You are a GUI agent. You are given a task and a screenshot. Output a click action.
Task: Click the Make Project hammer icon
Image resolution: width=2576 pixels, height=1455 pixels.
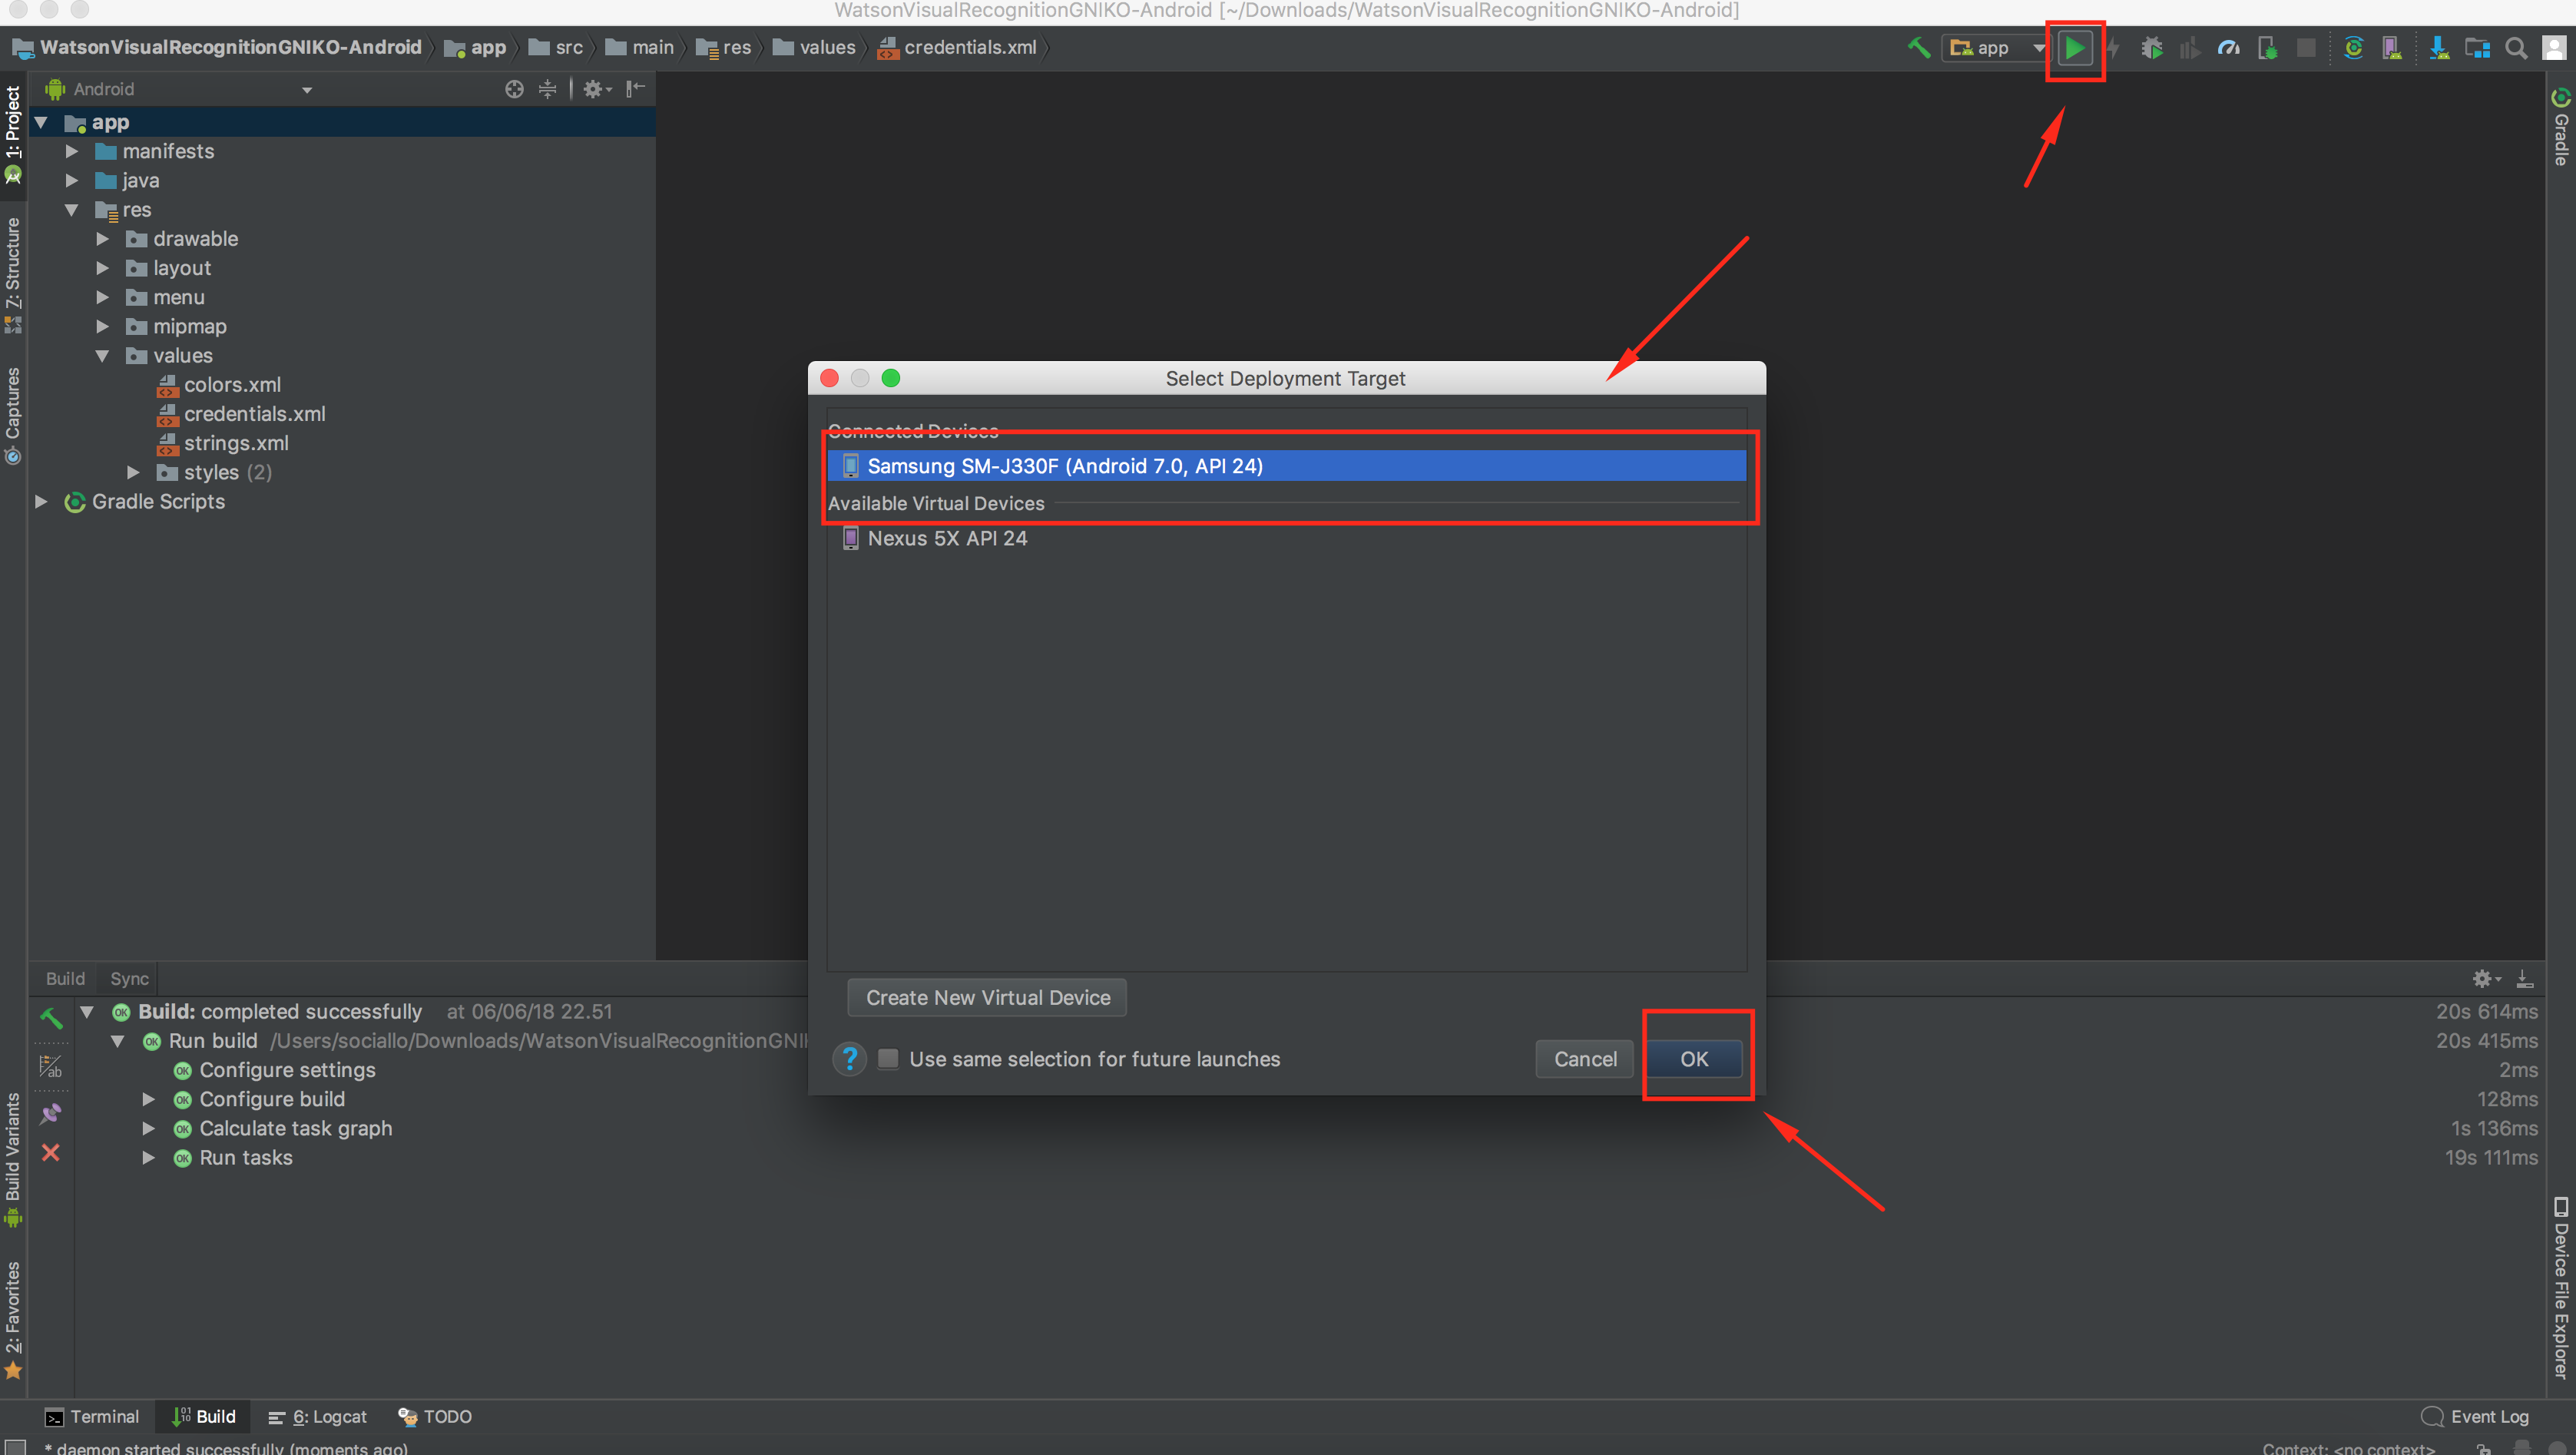click(1918, 48)
